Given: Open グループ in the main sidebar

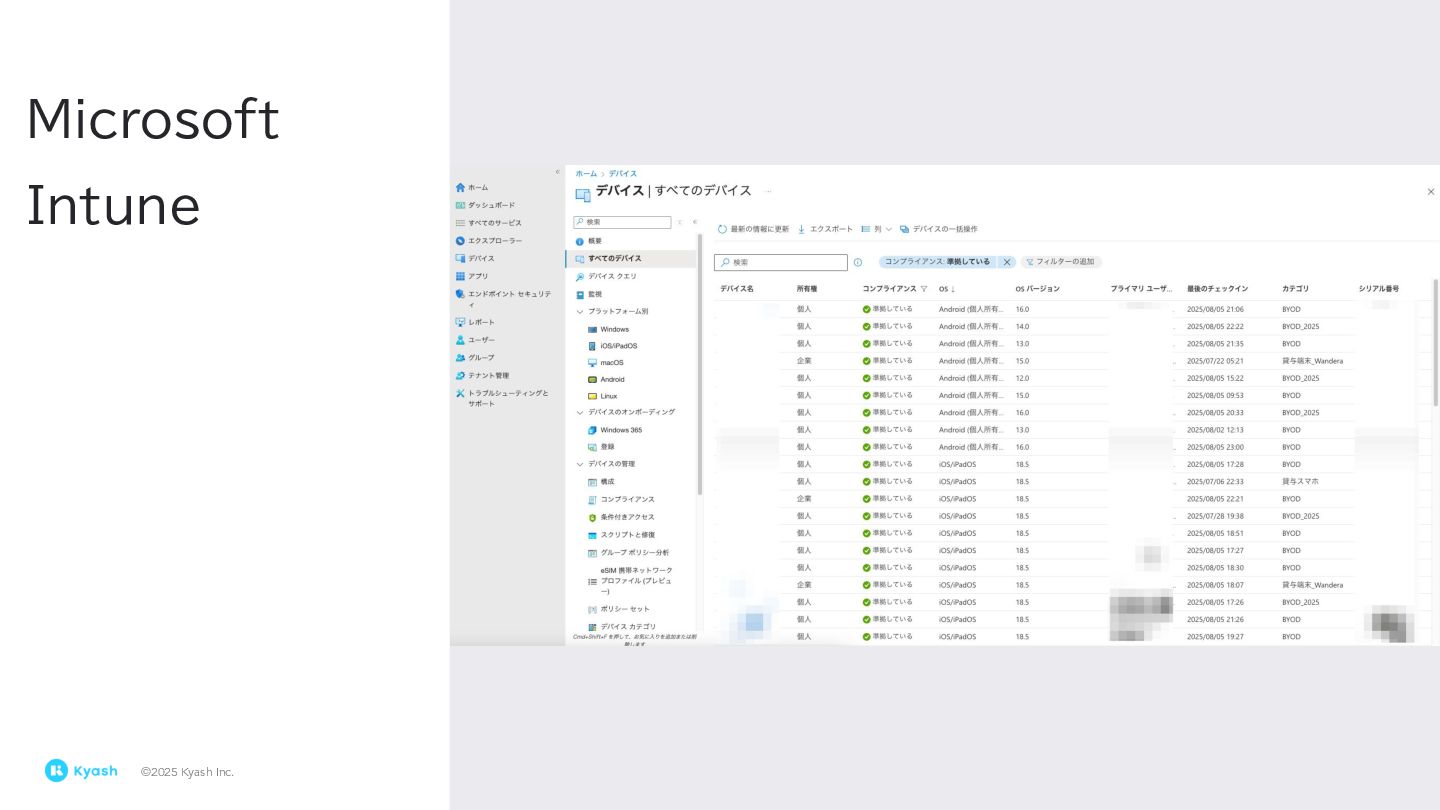Looking at the screenshot, I should [x=475, y=357].
